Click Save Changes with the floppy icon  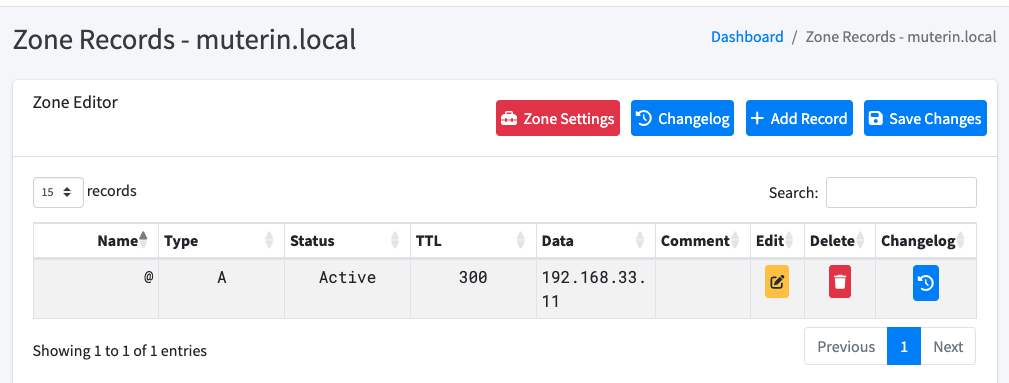925,118
